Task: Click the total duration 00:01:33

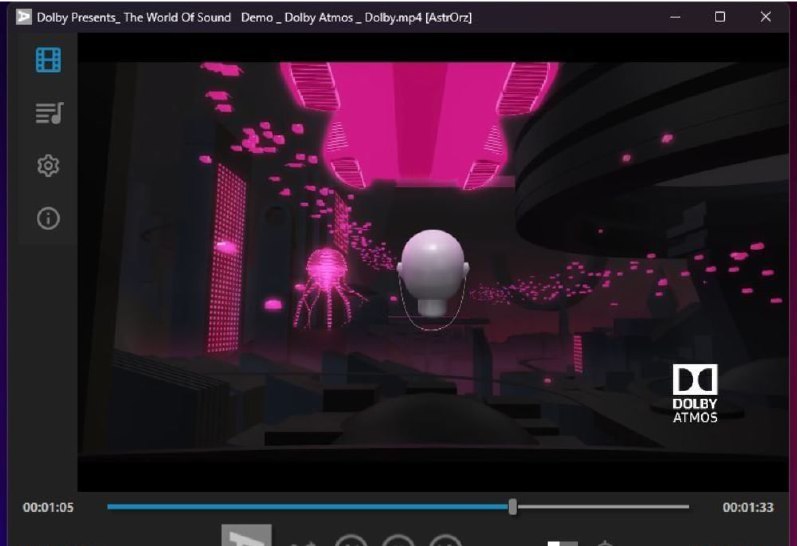Action: pos(748,507)
